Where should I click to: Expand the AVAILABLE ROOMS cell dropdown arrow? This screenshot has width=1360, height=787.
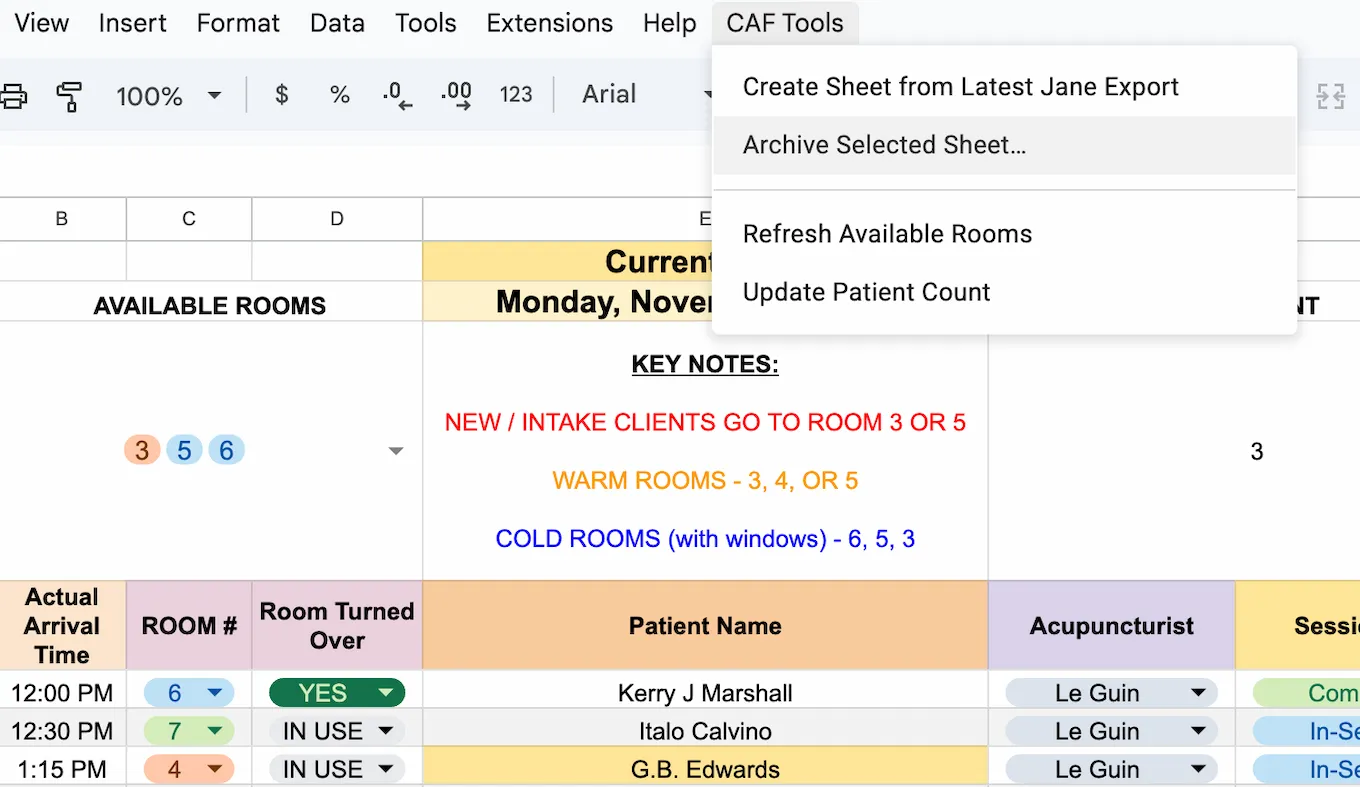pos(396,451)
